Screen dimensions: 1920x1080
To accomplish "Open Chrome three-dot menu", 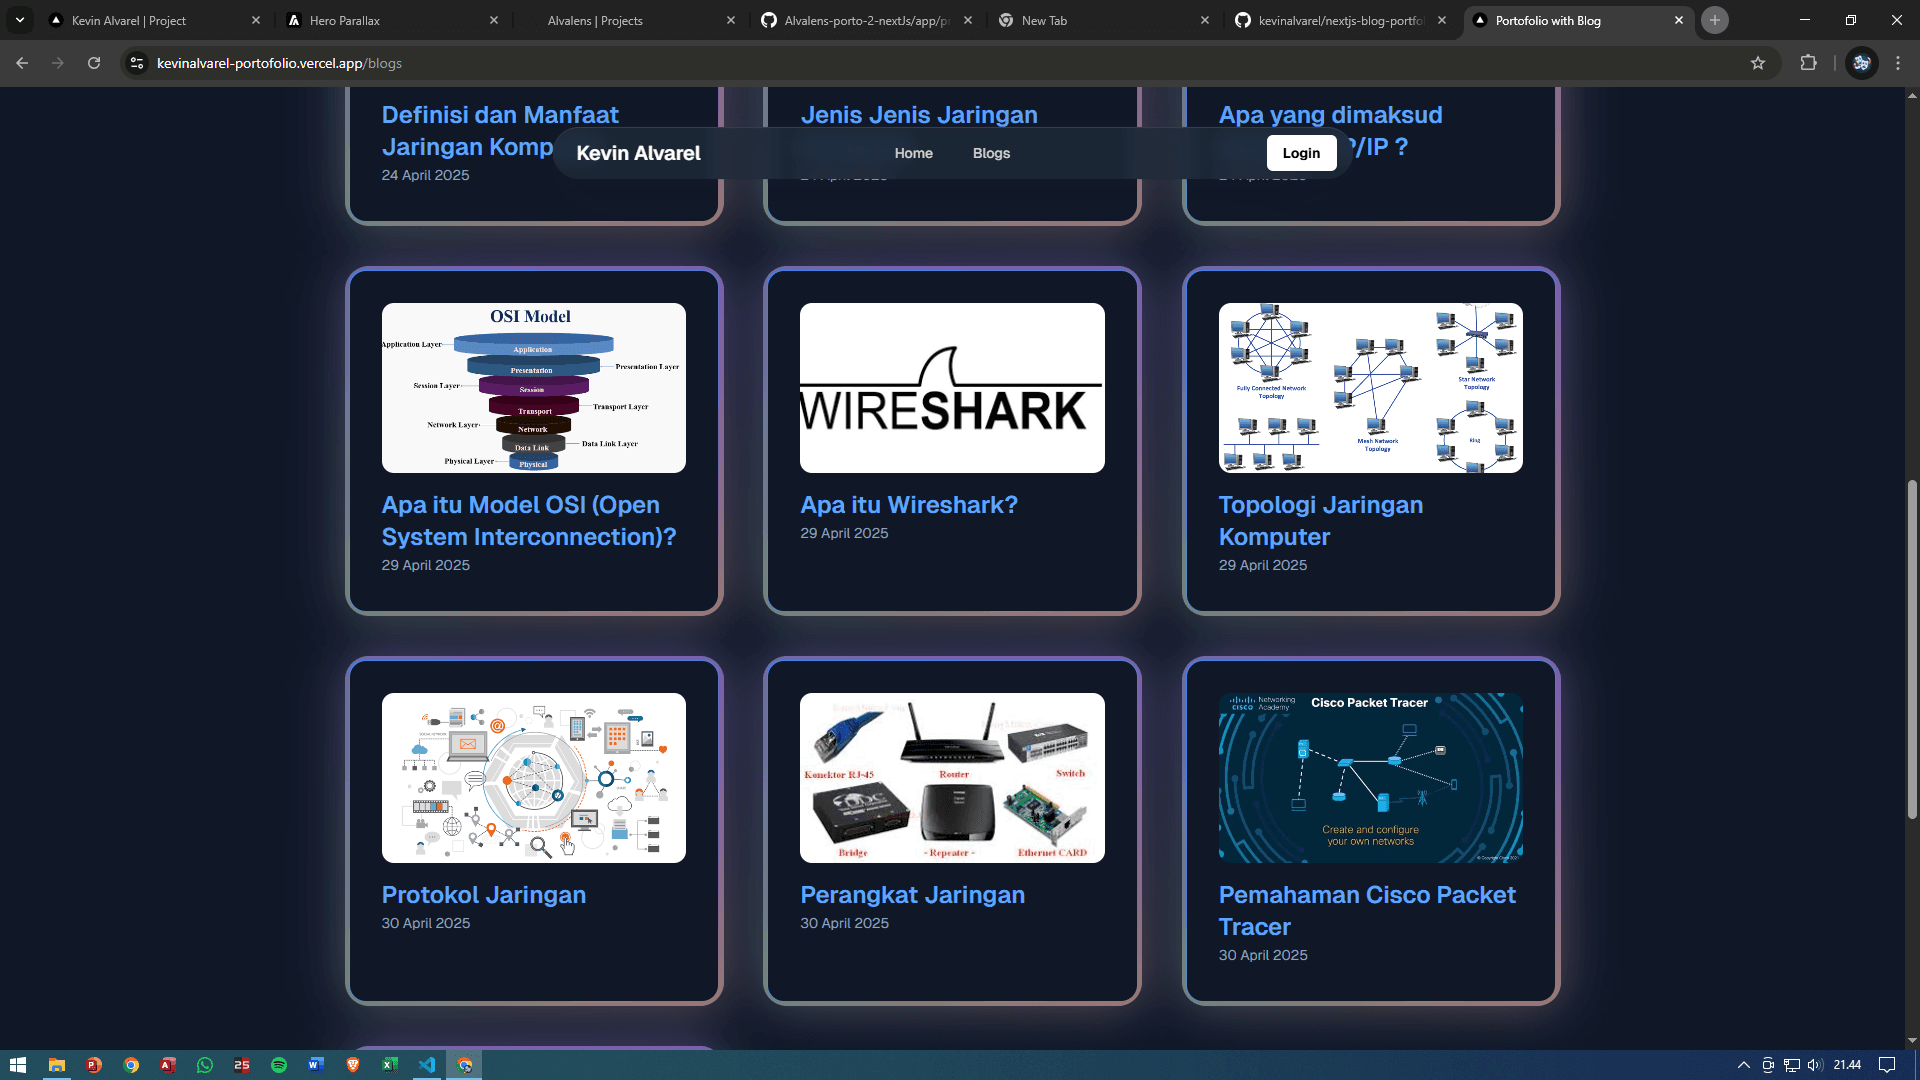I will pos(1898,63).
